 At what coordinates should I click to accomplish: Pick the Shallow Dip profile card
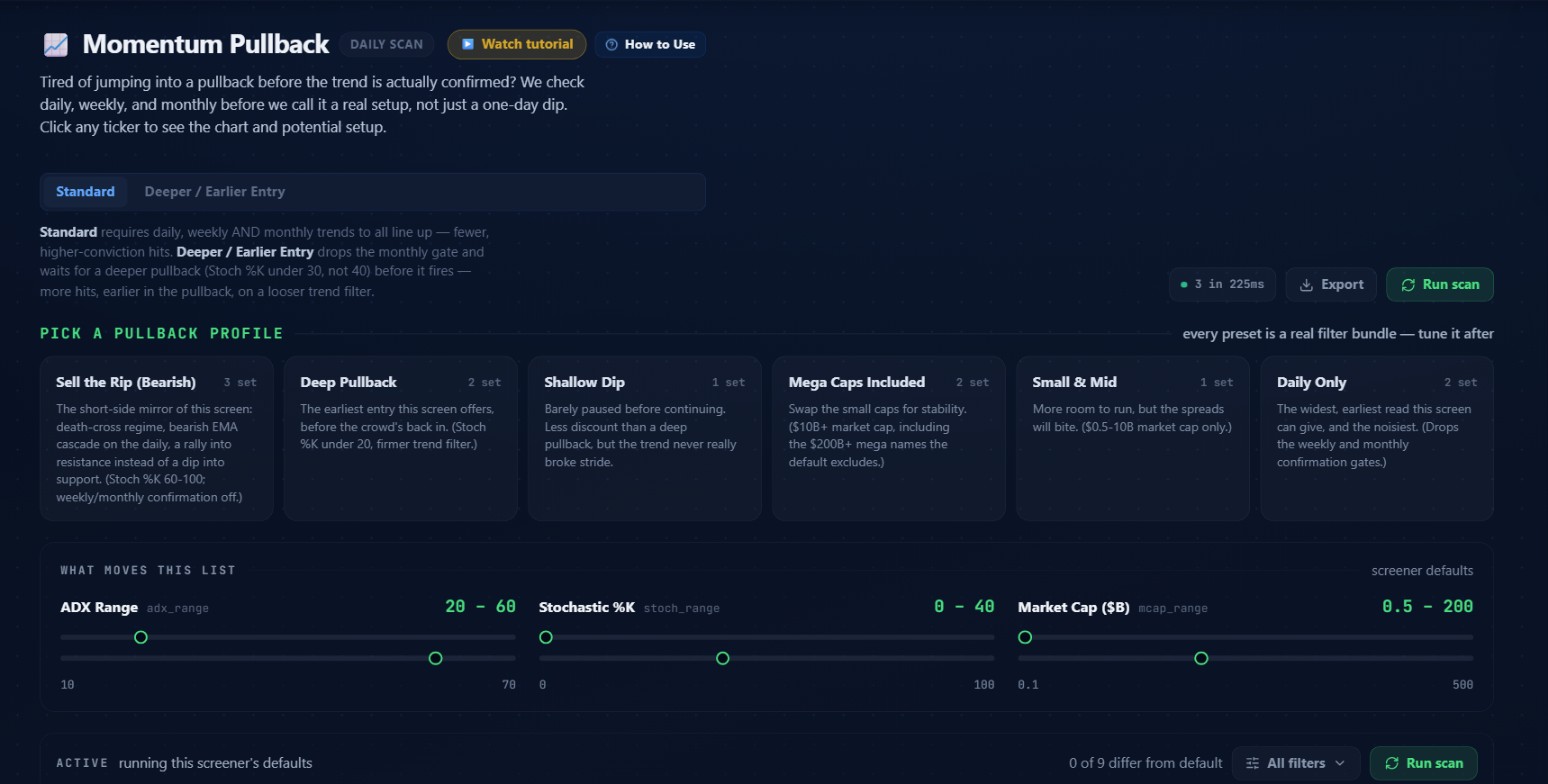(645, 438)
